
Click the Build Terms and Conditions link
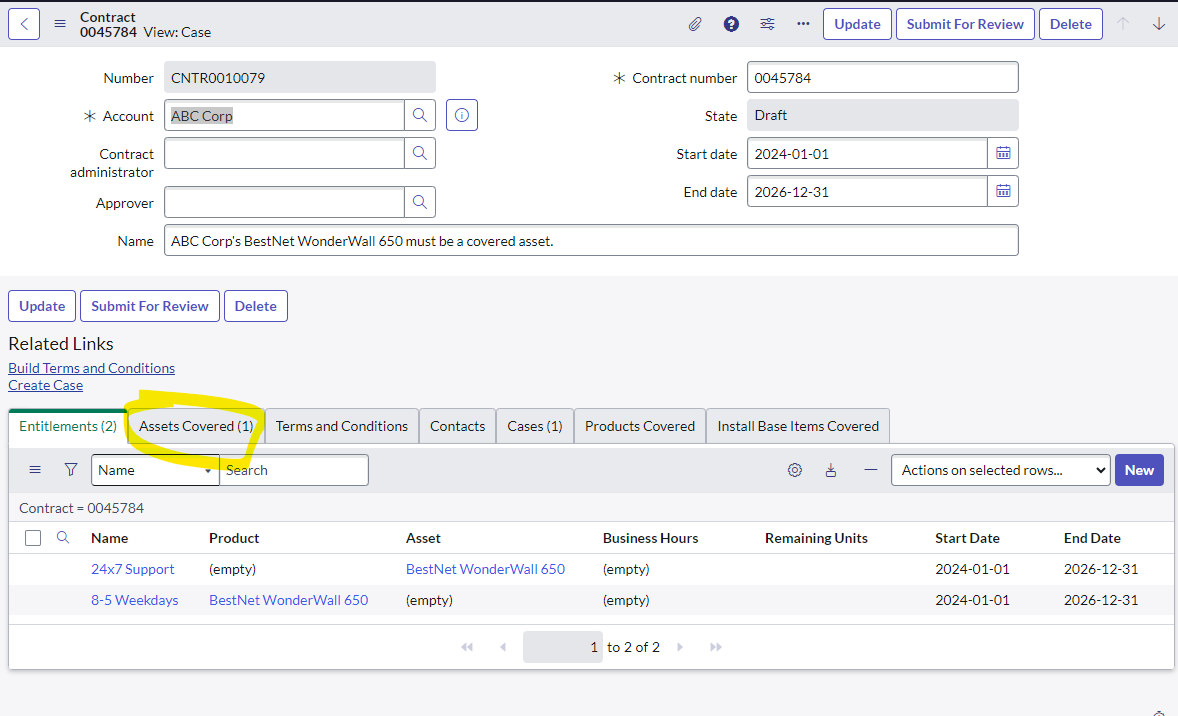coord(91,368)
